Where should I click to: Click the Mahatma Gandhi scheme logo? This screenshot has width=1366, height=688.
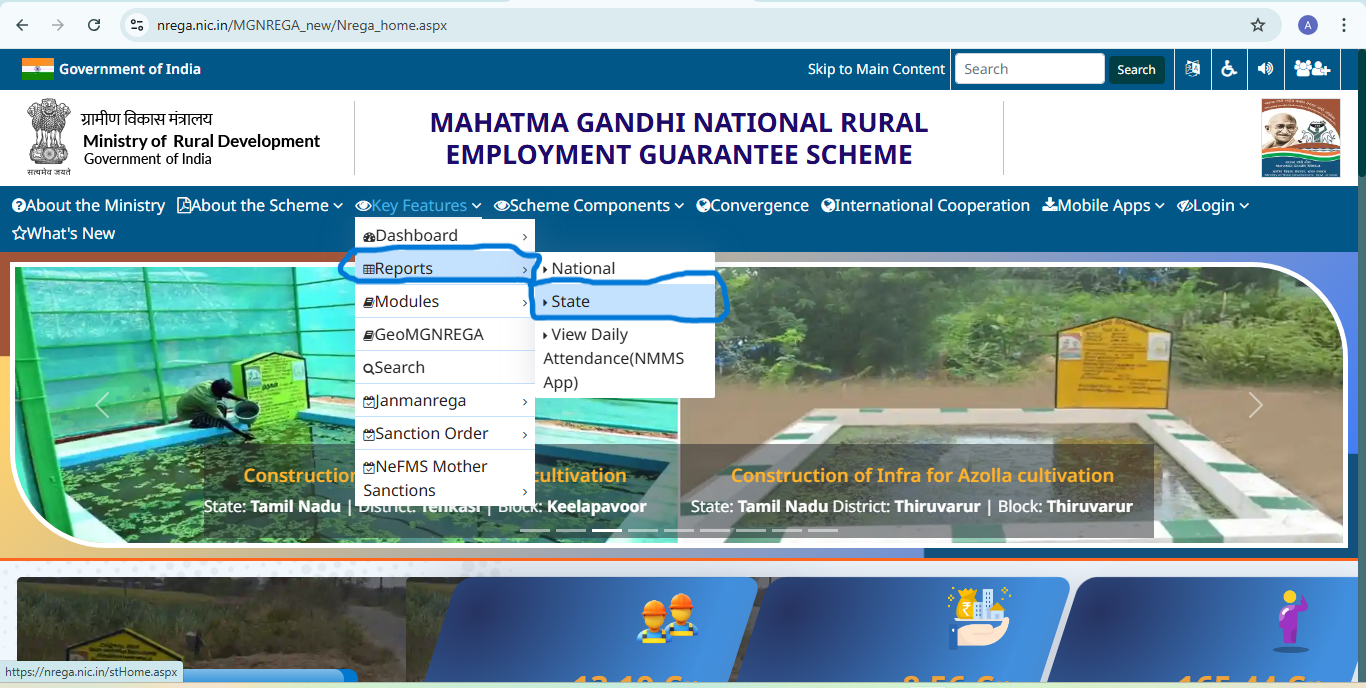click(x=1300, y=137)
